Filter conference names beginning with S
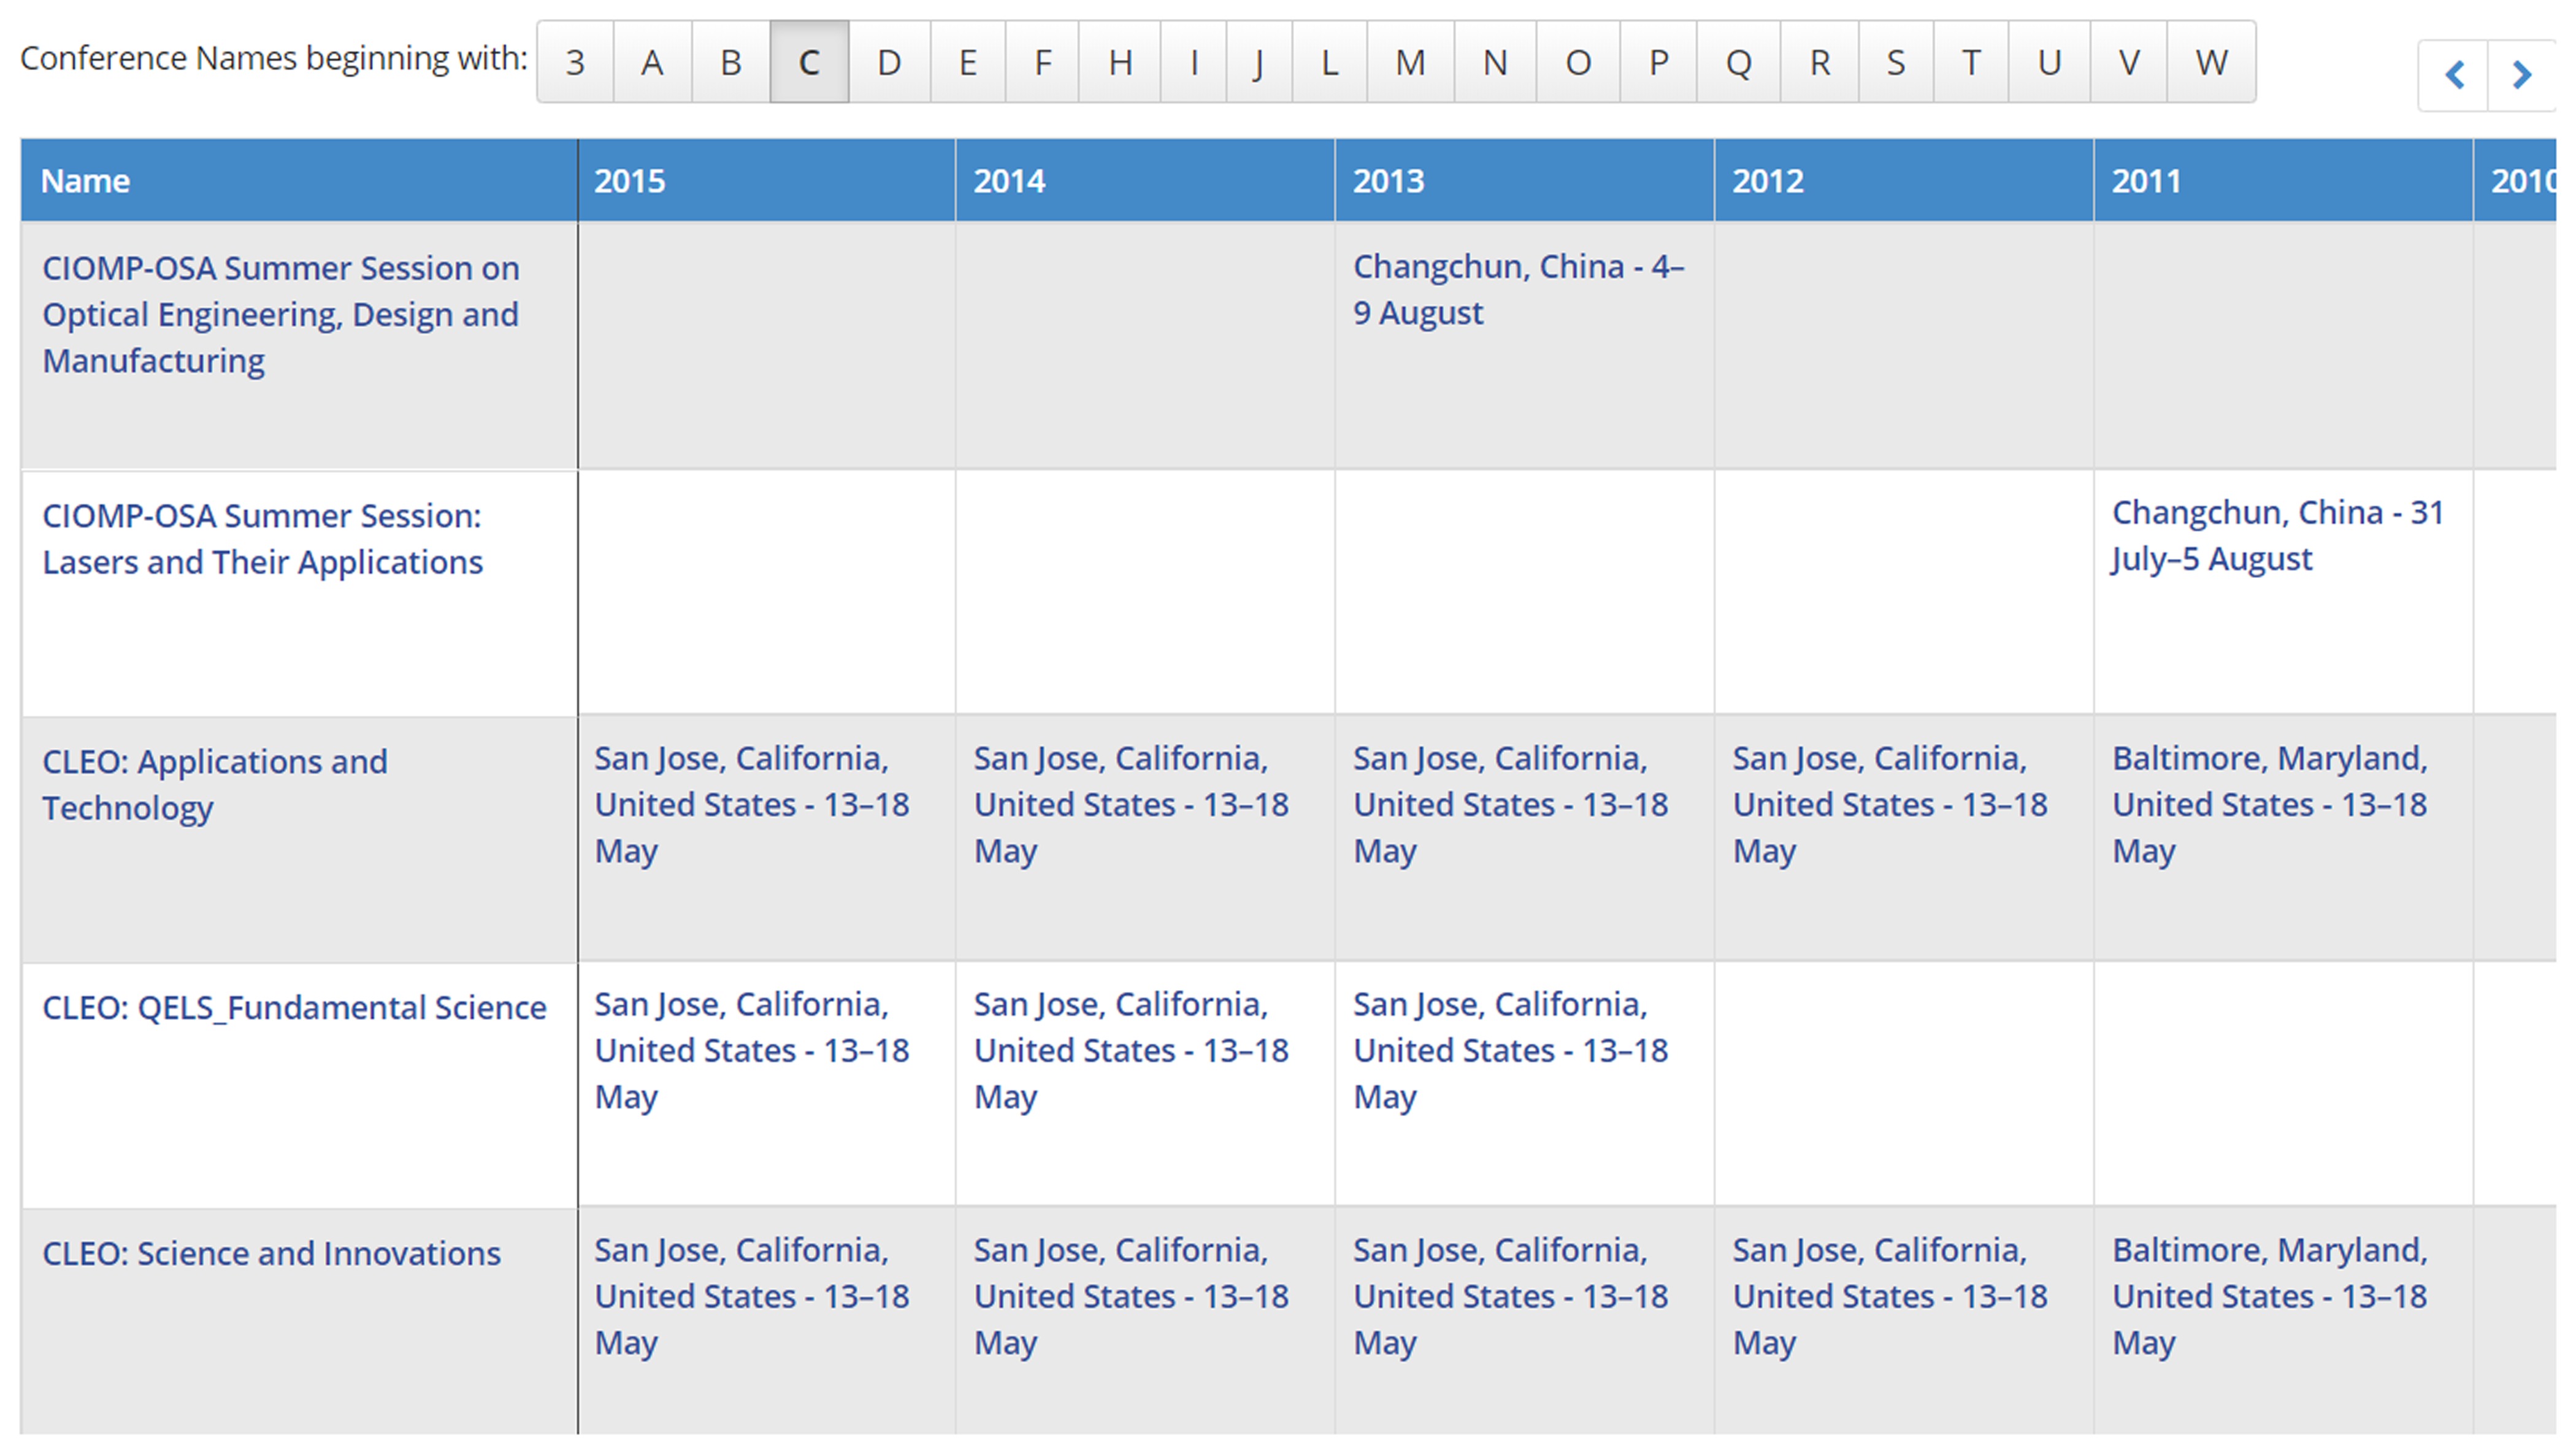Viewport: 2576px width, 1454px height. tap(1895, 62)
